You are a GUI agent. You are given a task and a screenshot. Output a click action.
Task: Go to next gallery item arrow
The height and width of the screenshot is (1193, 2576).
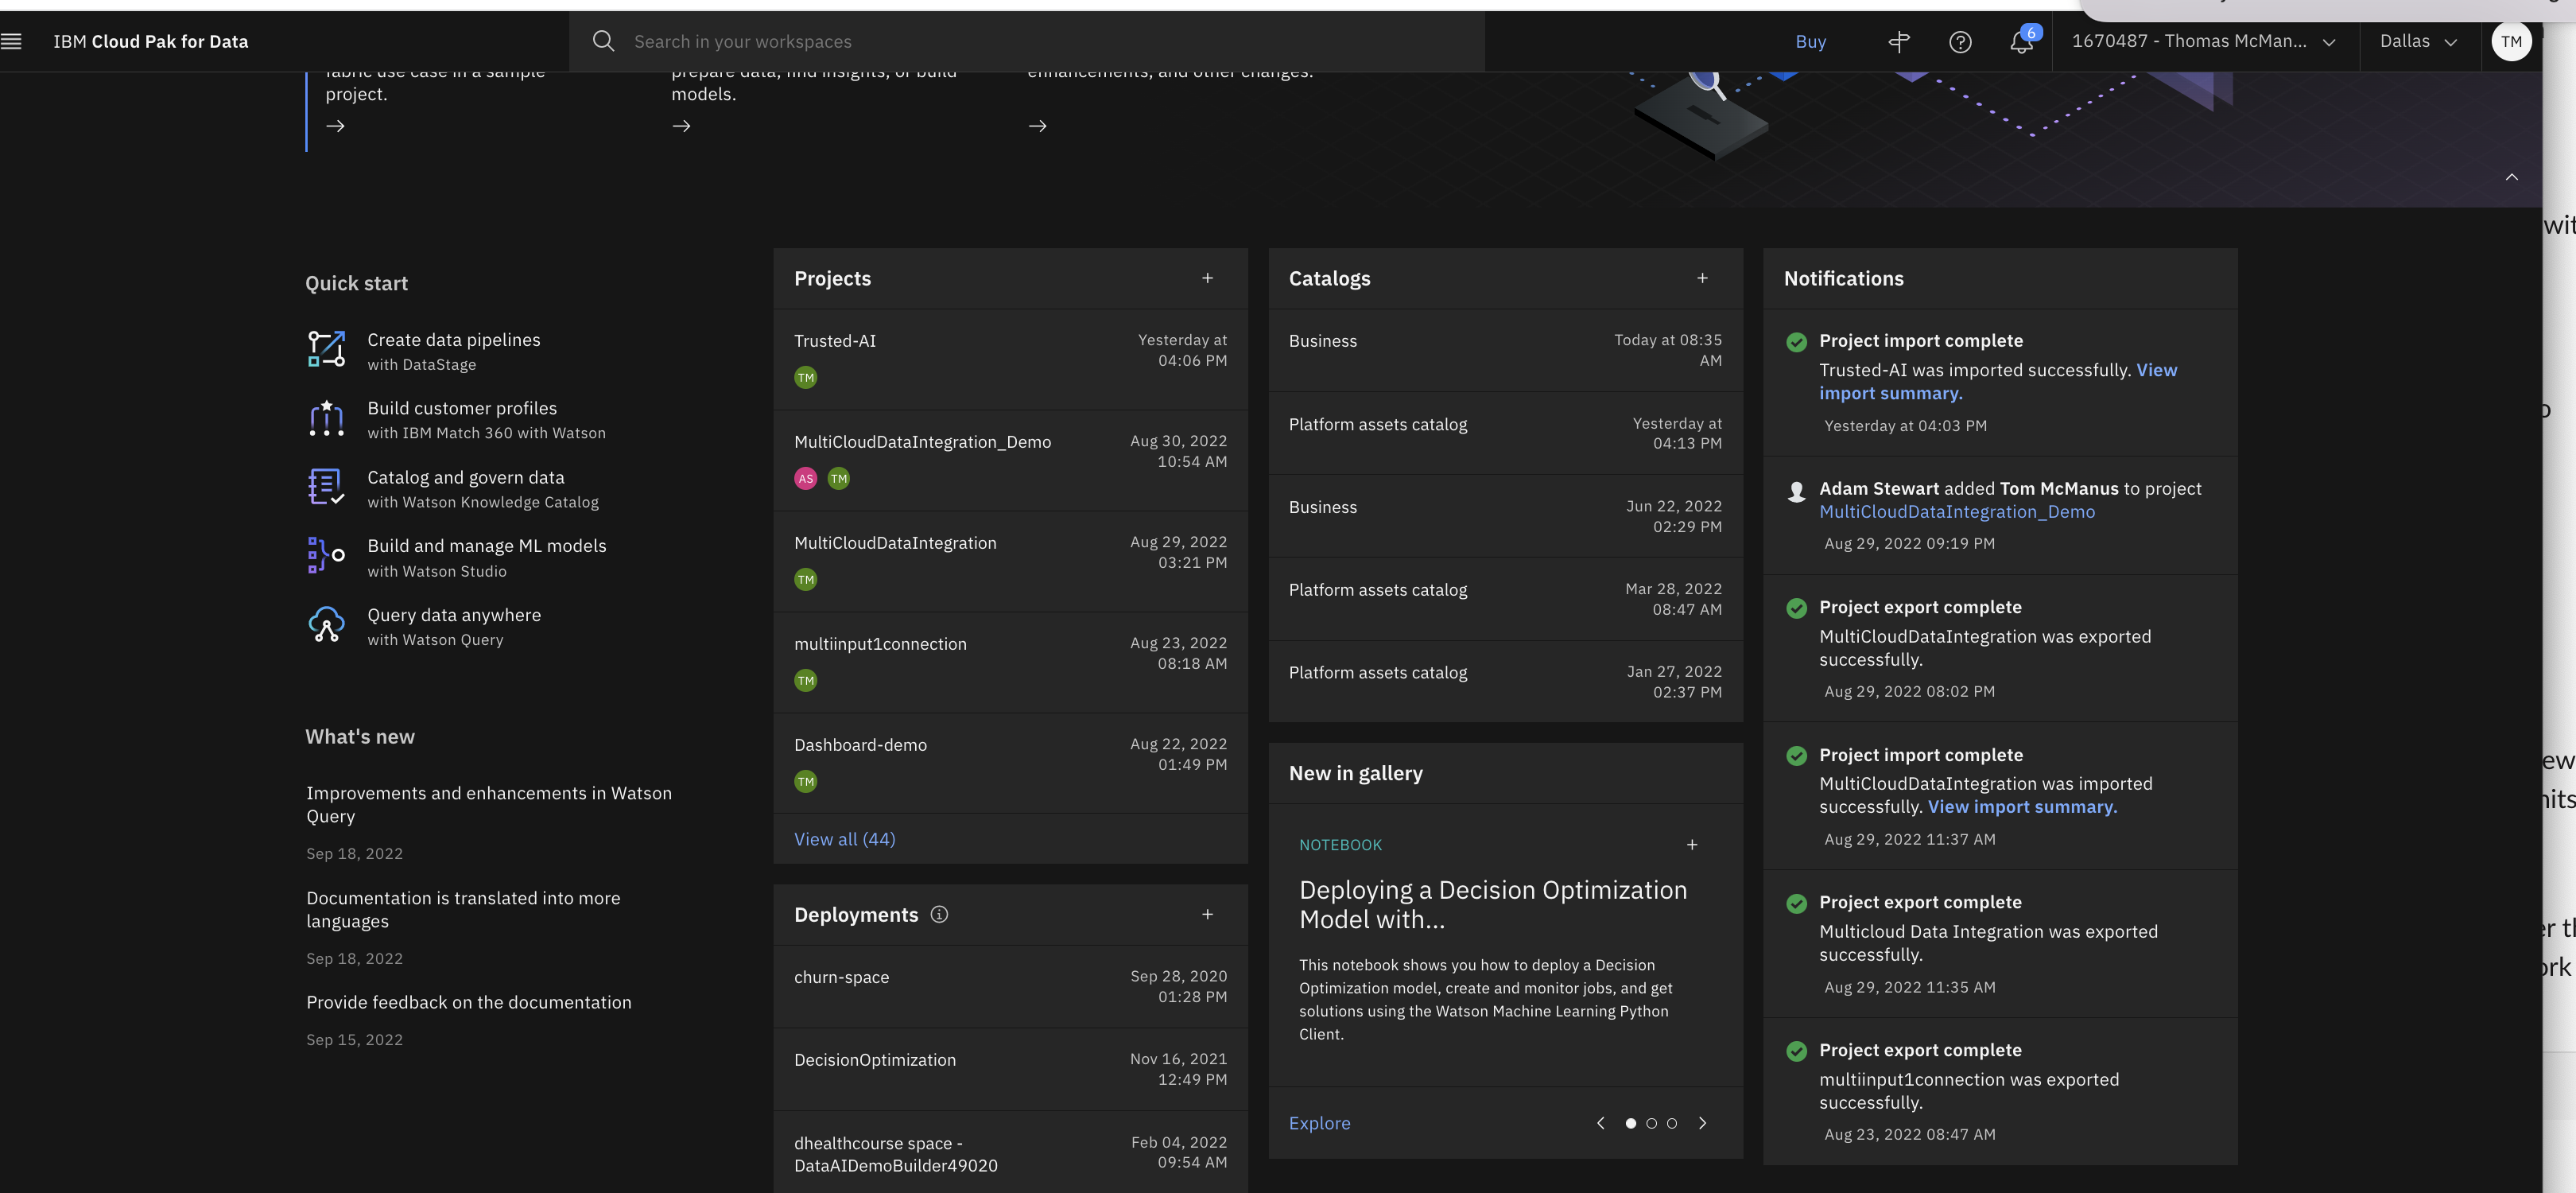pos(1702,1123)
